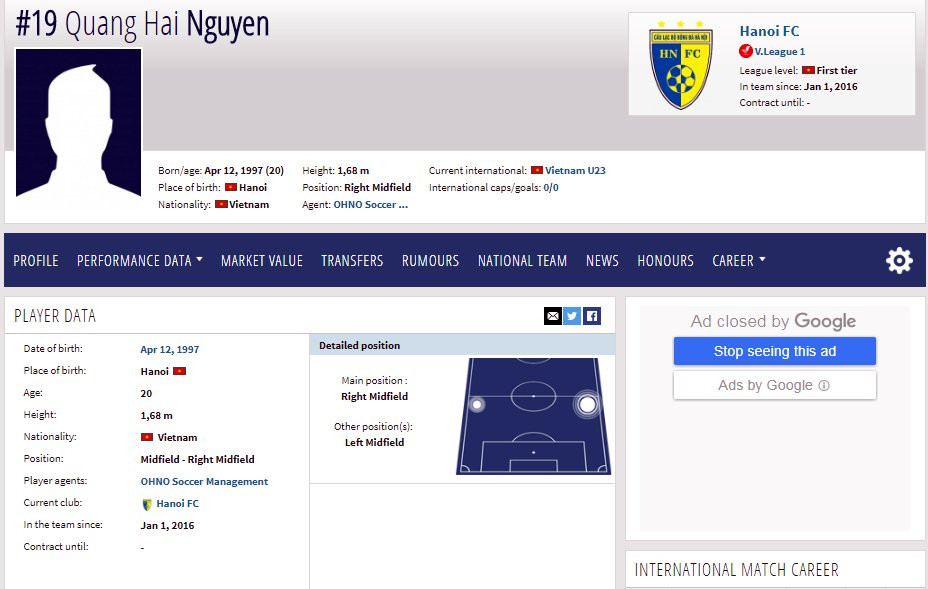Expand the Career dropdown menu
The width and height of the screenshot is (928, 589).
coord(738,261)
